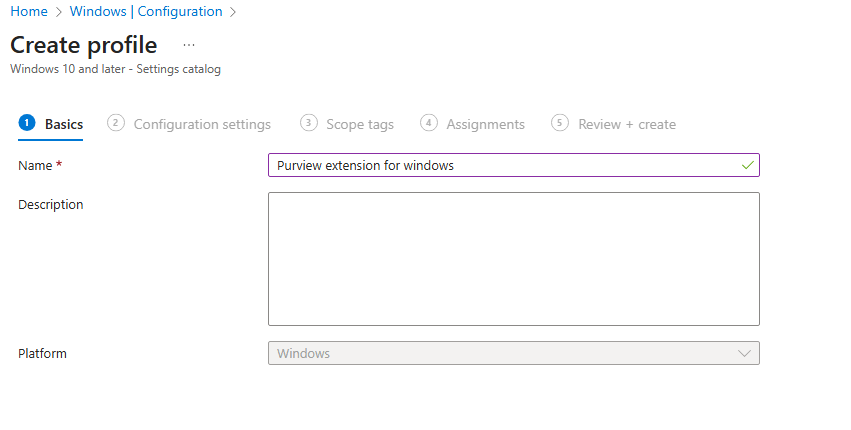
Task: Go to the Assignments step
Action: pyautogui.click(x=473, y=124)
